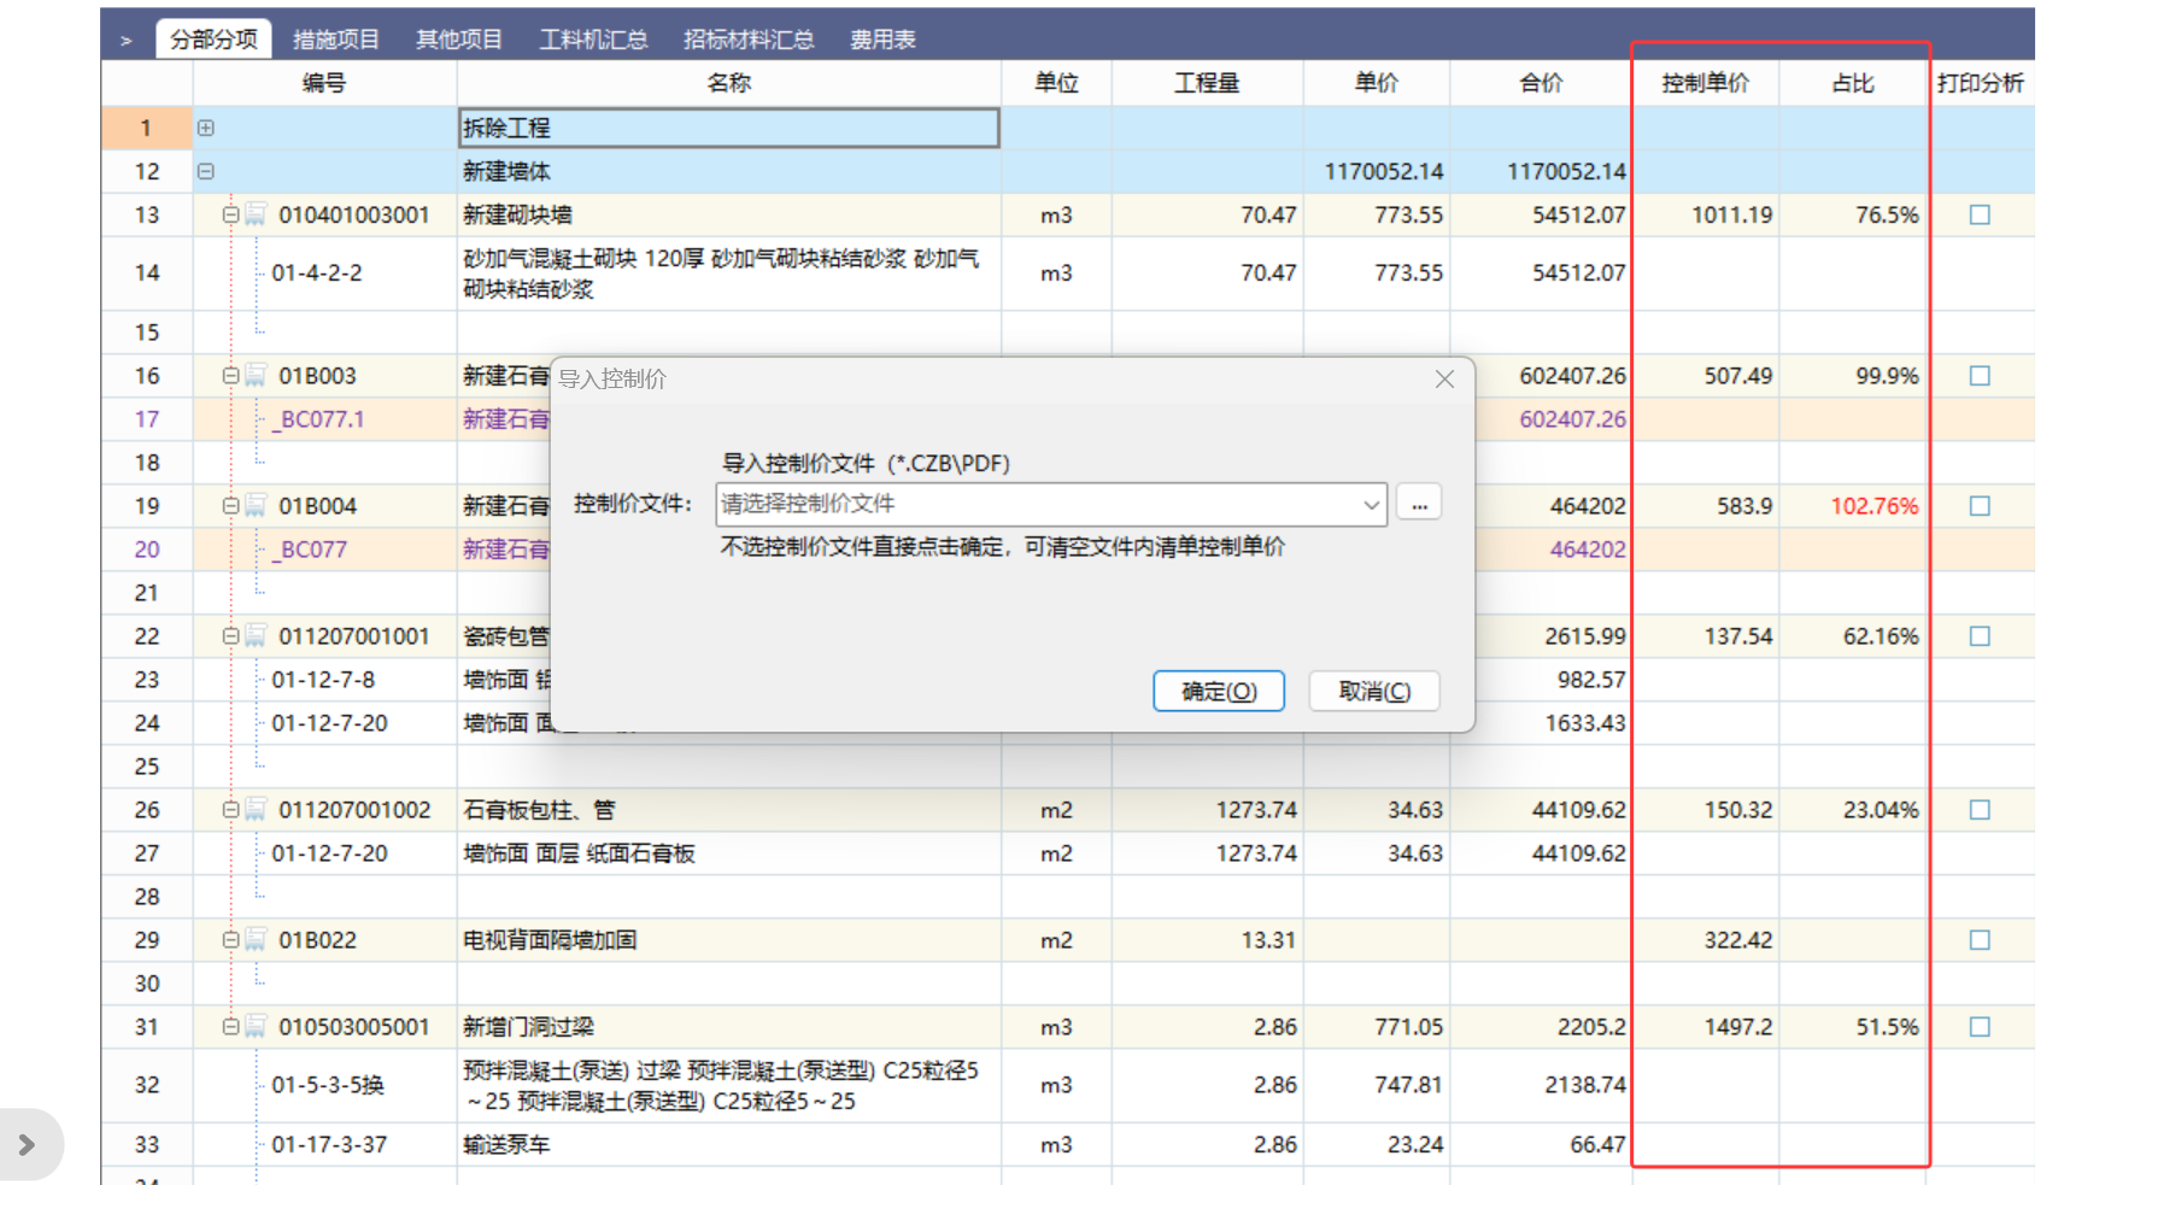Select cell 石膏板包柱、管

[729, 809]
